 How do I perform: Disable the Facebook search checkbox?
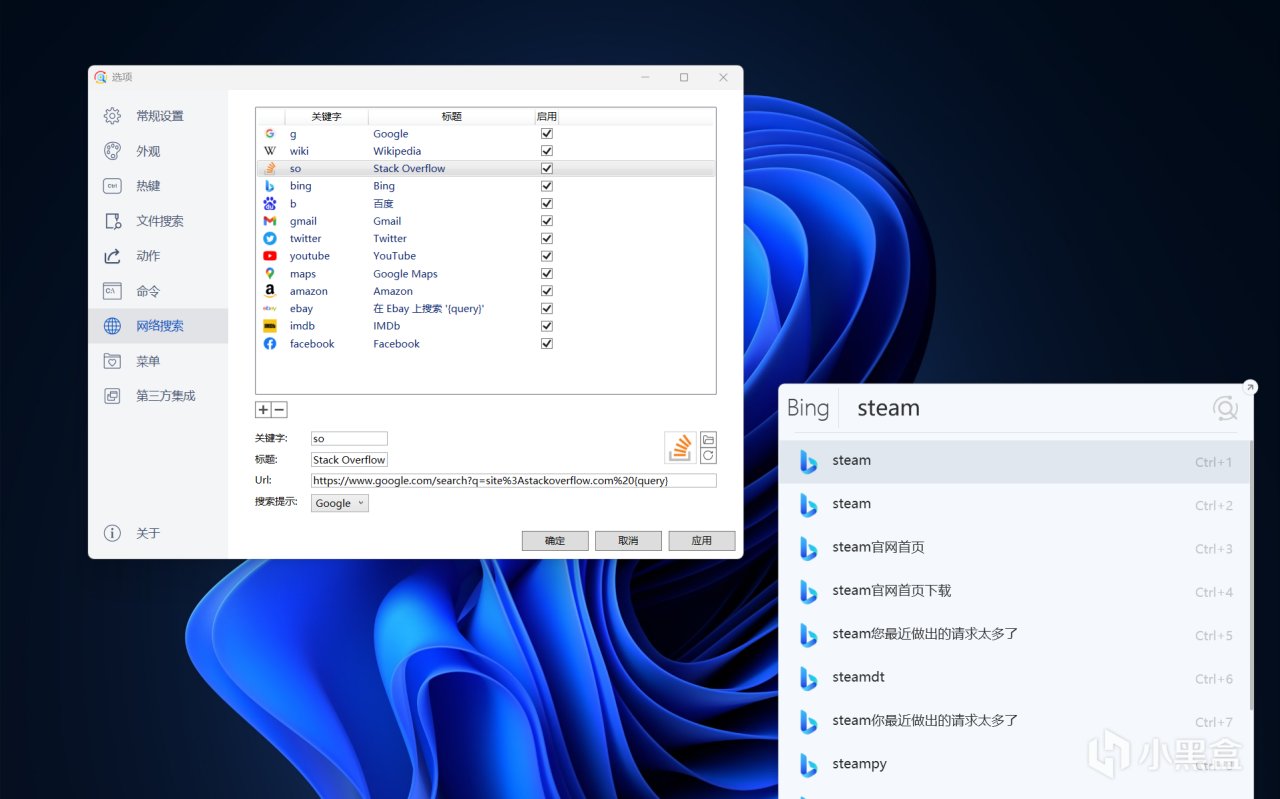547,343
